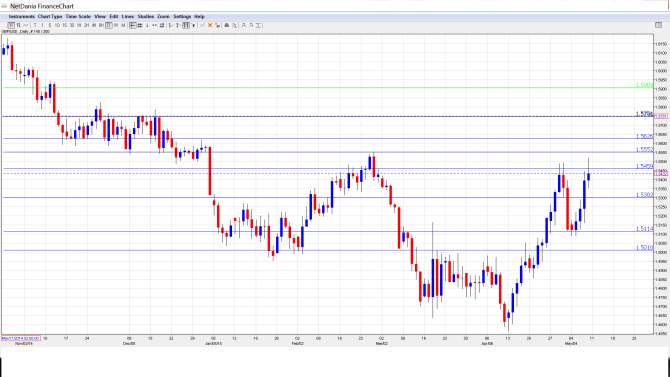Click the 1.5302 horizontal line label

point(644,195)
